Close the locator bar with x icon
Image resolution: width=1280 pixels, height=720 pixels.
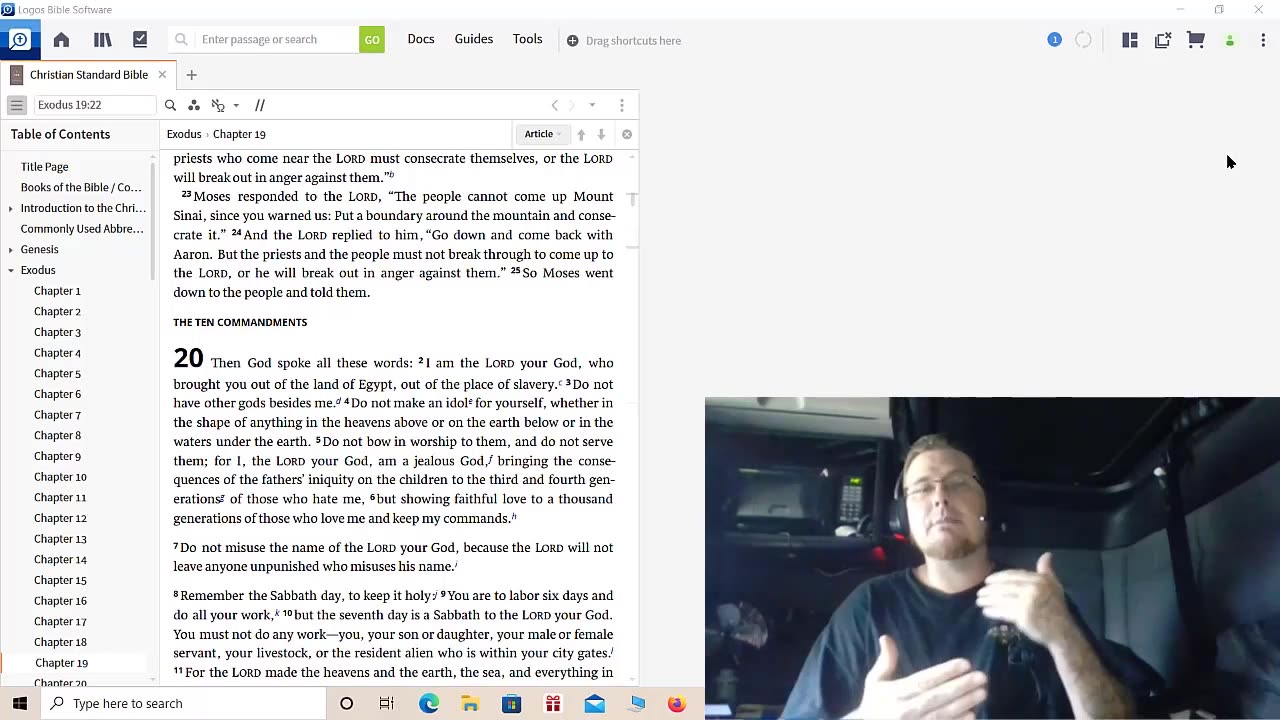627,134
